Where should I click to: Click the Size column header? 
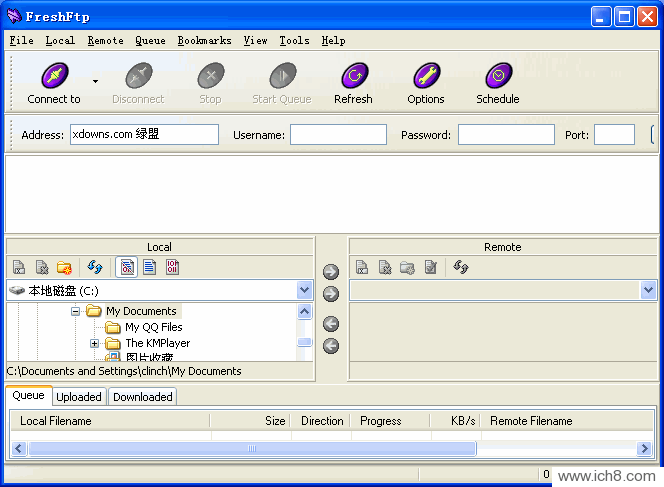coord(250,421)
